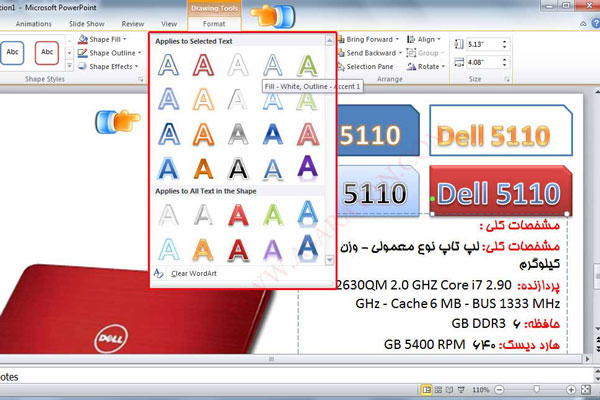Switch to Slide Sorter view
The height and width of the screenshot is (400, 600).
point(438,388)
